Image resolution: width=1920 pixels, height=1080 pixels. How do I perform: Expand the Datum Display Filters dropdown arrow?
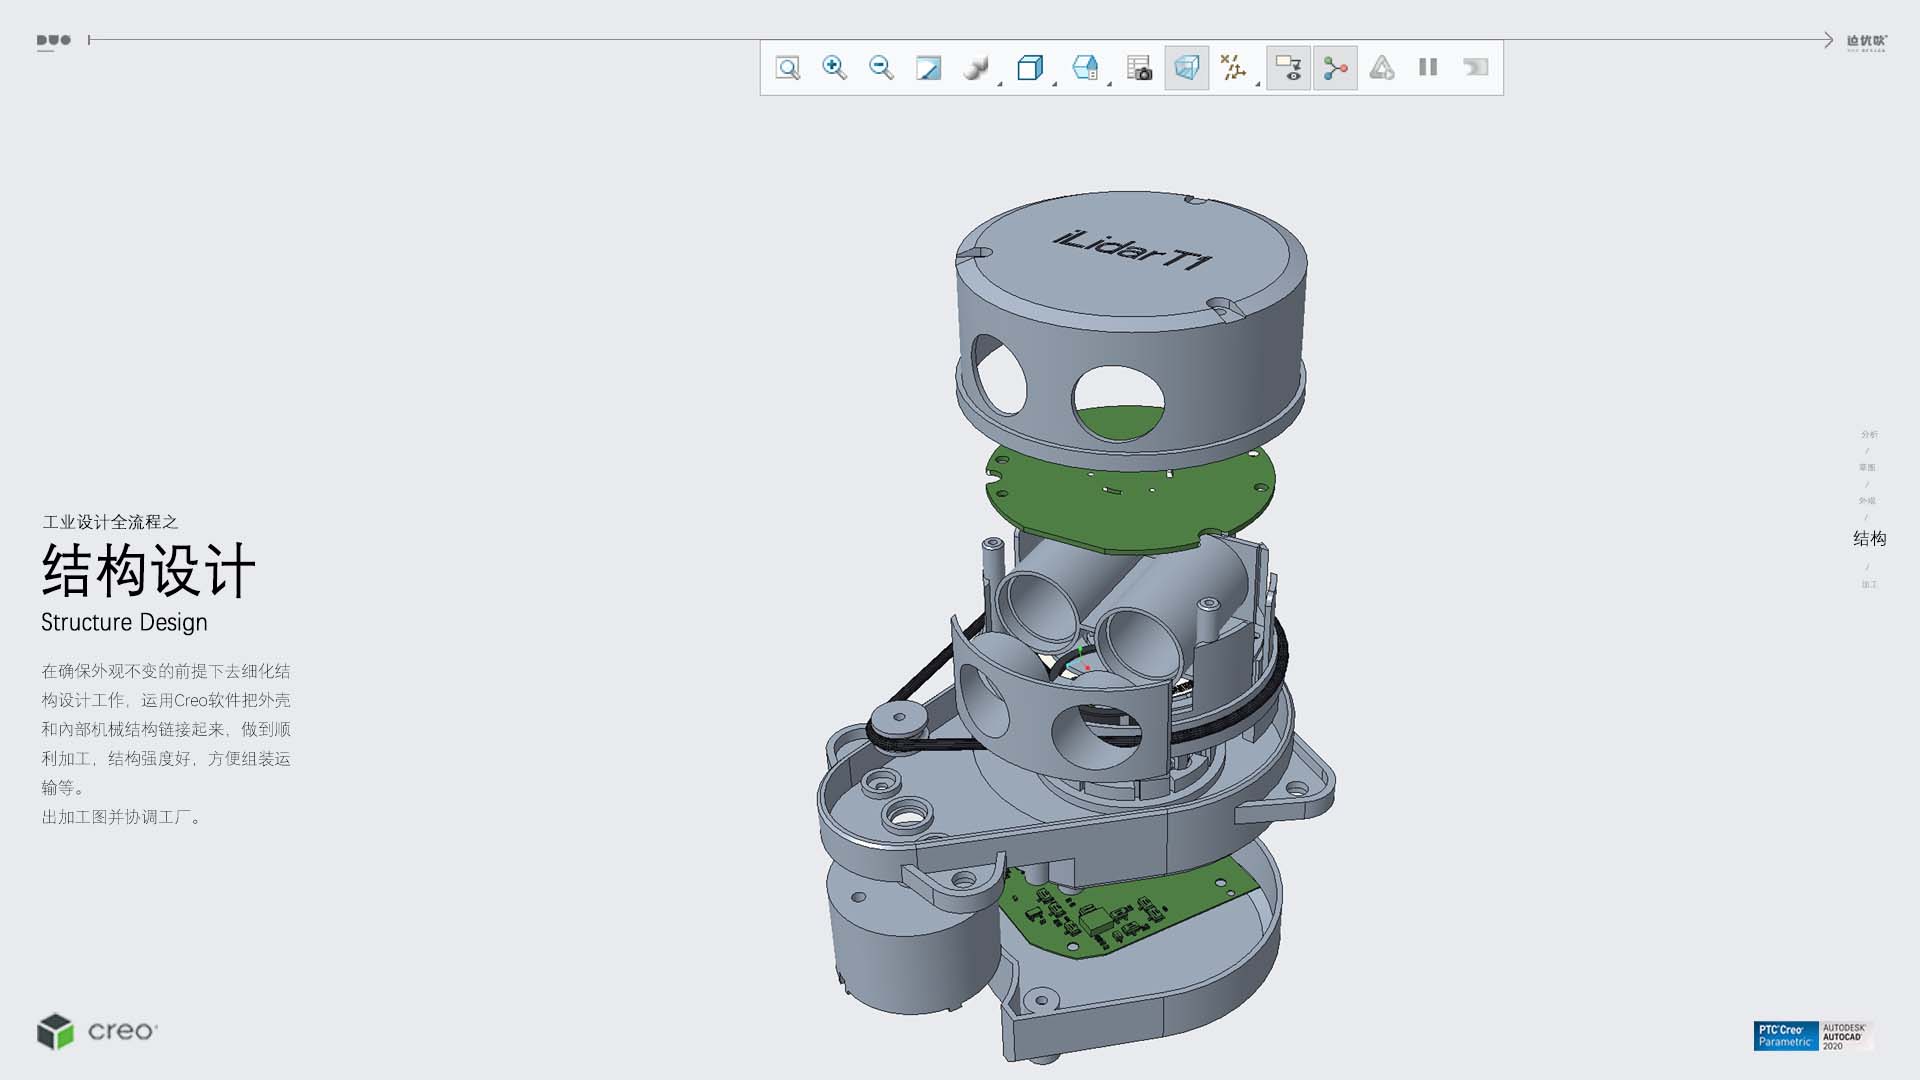pos(1258,84)
